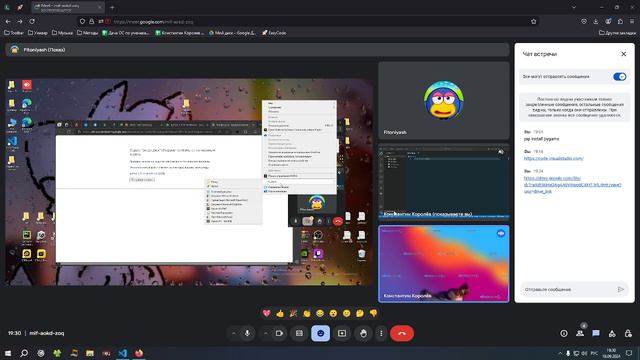
Task: Select Konstantin Korolev's camera tile
Action: [444, 264]
